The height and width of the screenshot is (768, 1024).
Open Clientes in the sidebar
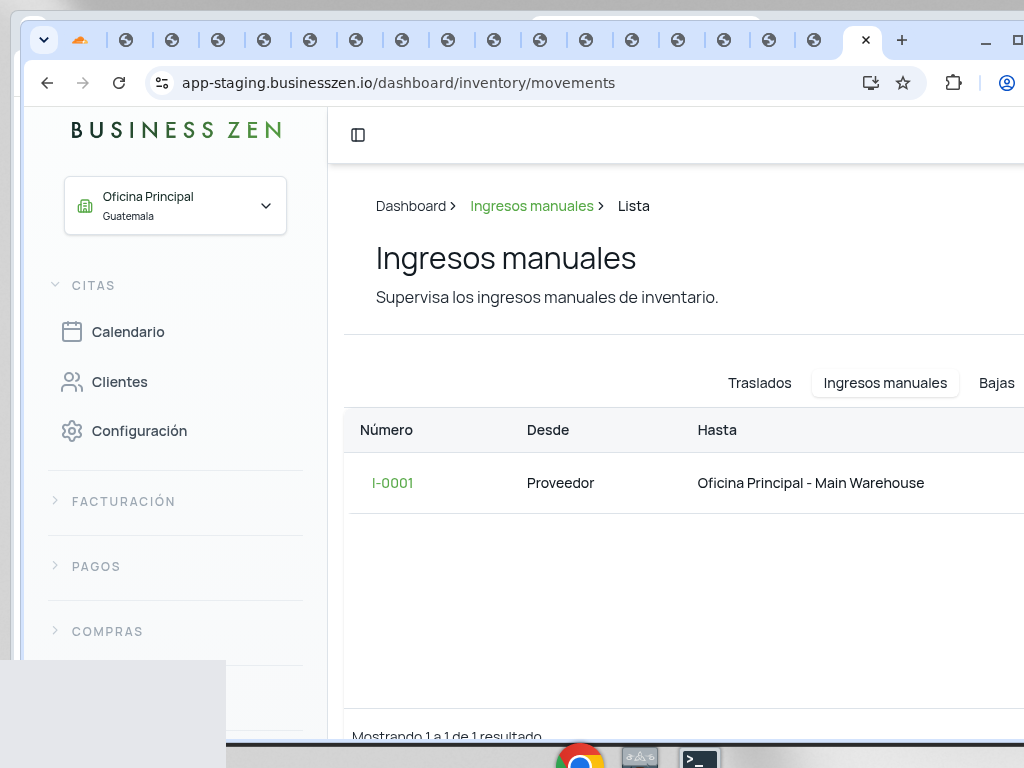click(x=104, y=382)
